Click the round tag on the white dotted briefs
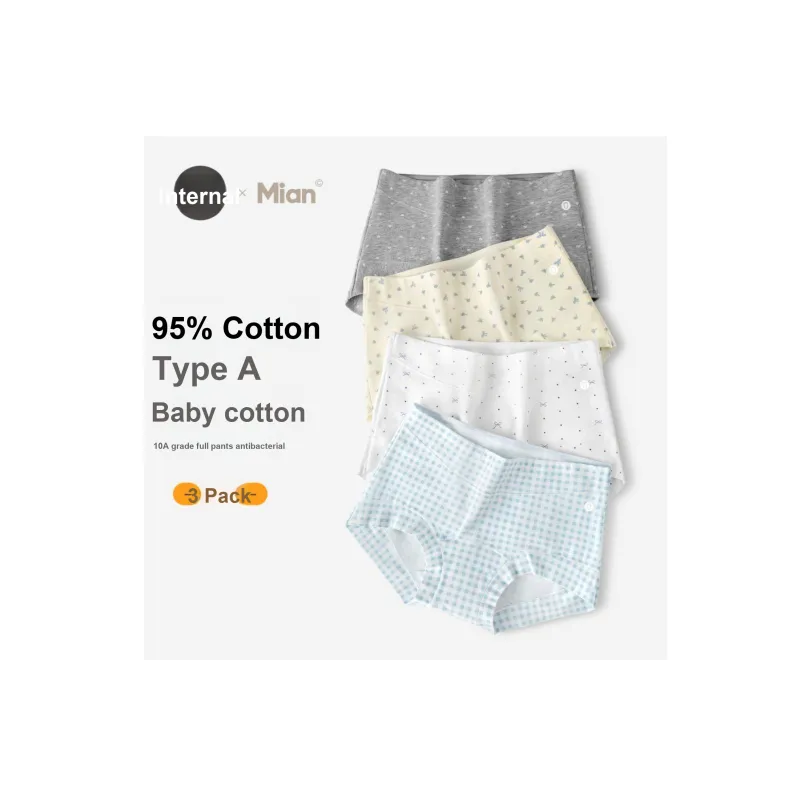Image resolution: width=800 pixels, height=800 pixels. pyautogui.click(x=584, y=385)
